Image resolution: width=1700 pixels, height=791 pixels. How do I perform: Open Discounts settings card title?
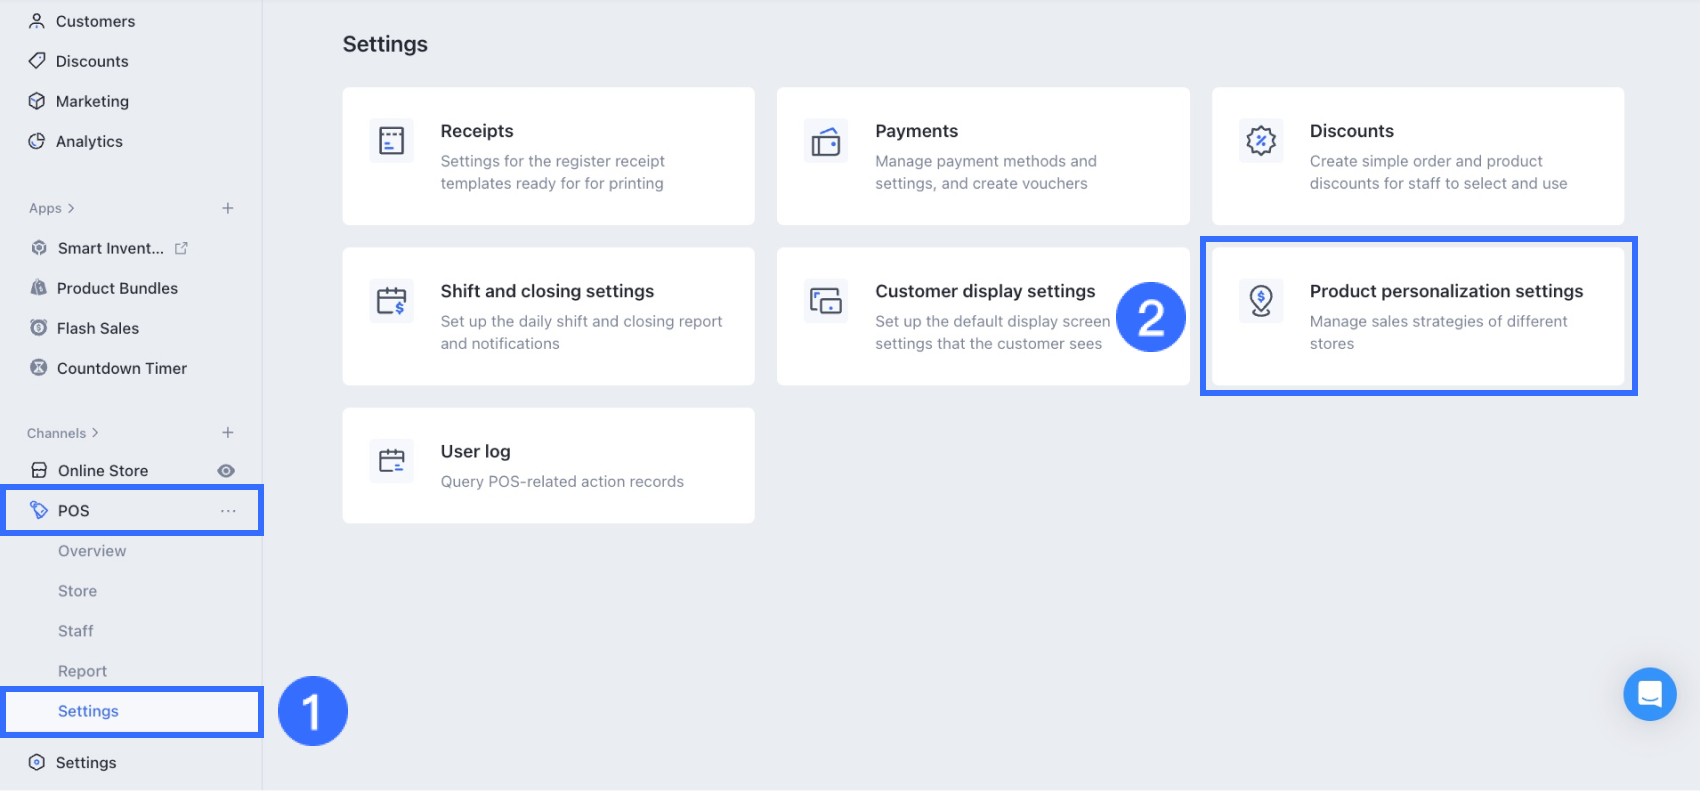coord(1352,131)
